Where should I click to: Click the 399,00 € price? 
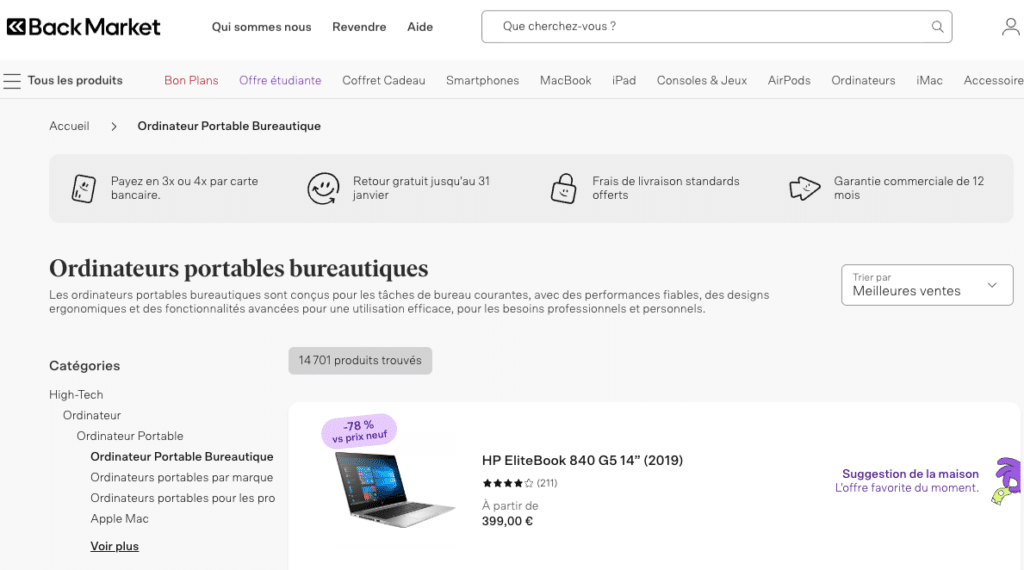point(507,521)
